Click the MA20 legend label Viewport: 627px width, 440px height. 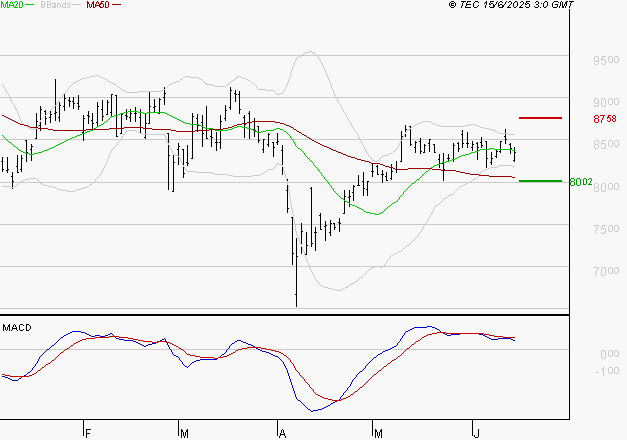pyautogui.click(x=12, y=5)
